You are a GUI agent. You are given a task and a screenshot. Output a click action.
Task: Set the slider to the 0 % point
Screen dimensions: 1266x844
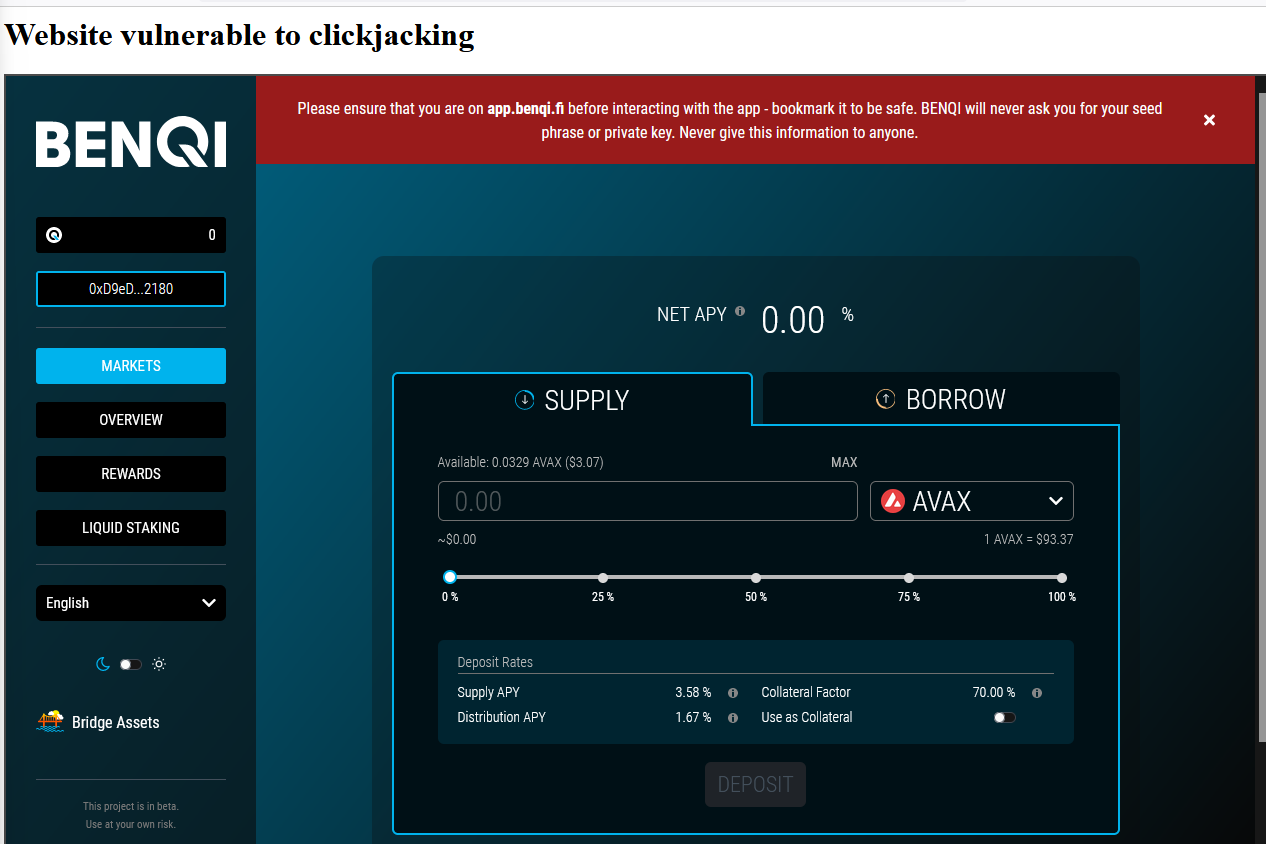(450, 577)
